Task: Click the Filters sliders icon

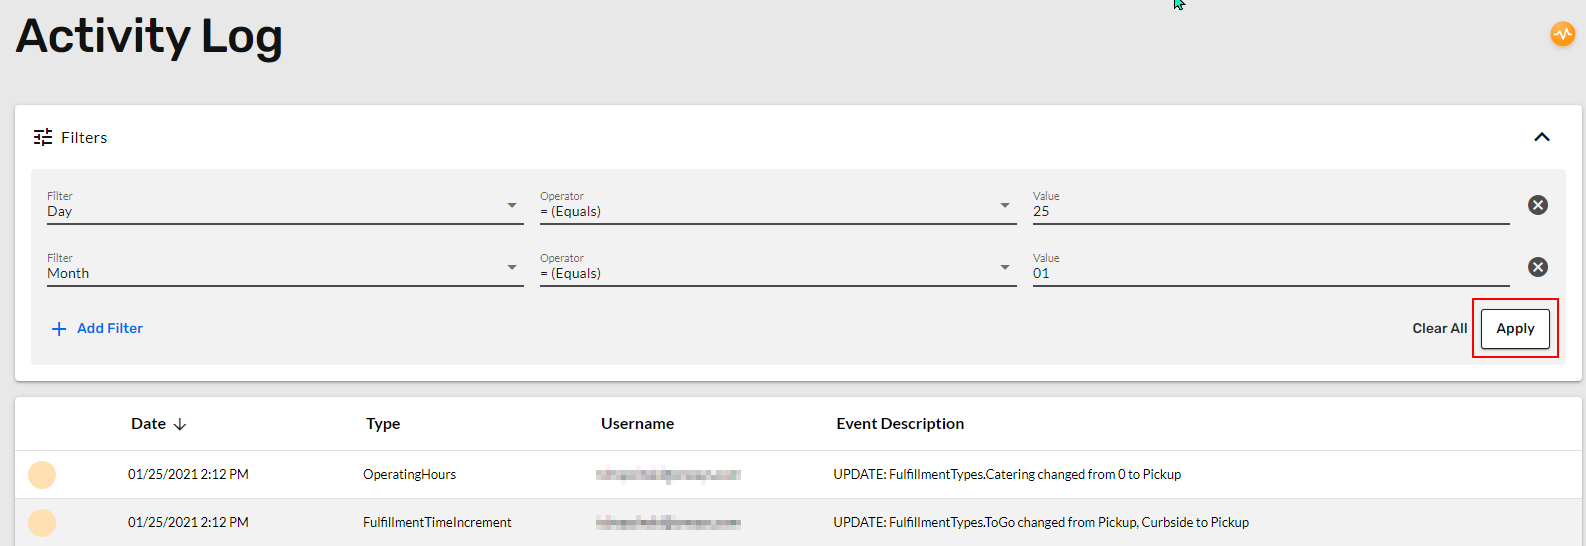Action: [x=43, y=137]
